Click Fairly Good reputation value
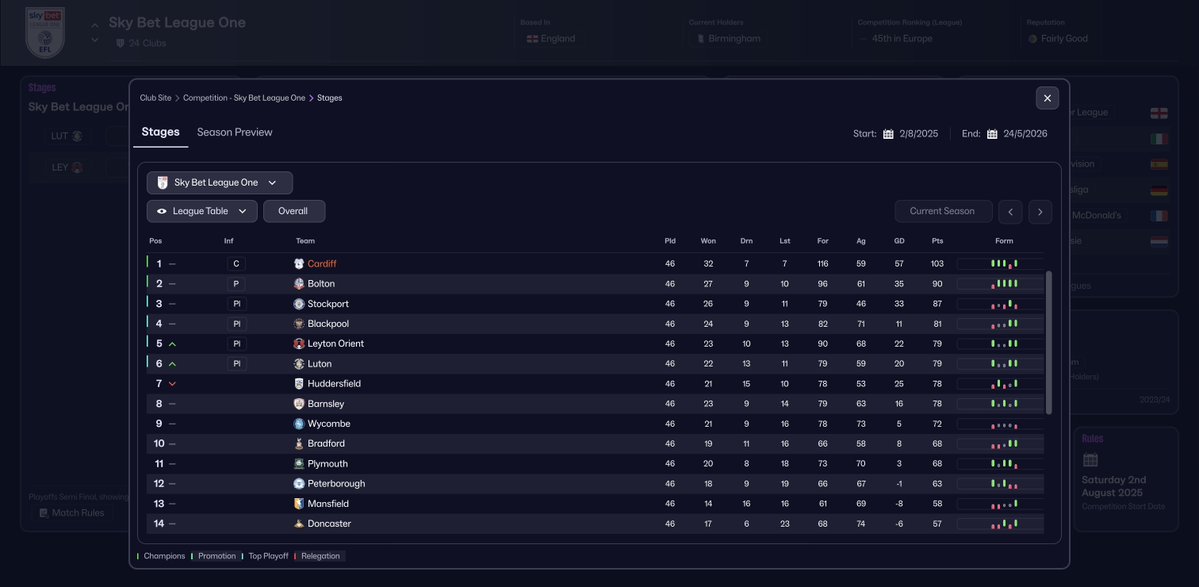Screen dimensions: 1199x587 tap(1064, 38)
